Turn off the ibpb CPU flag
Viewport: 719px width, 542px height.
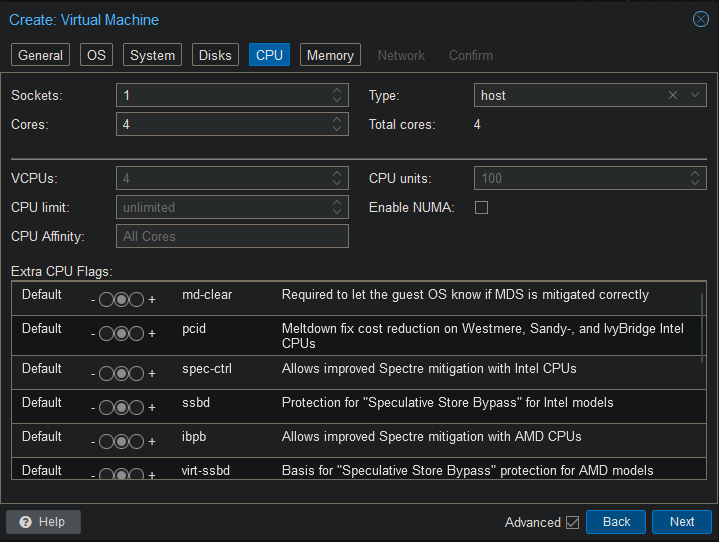click(107, 442)
